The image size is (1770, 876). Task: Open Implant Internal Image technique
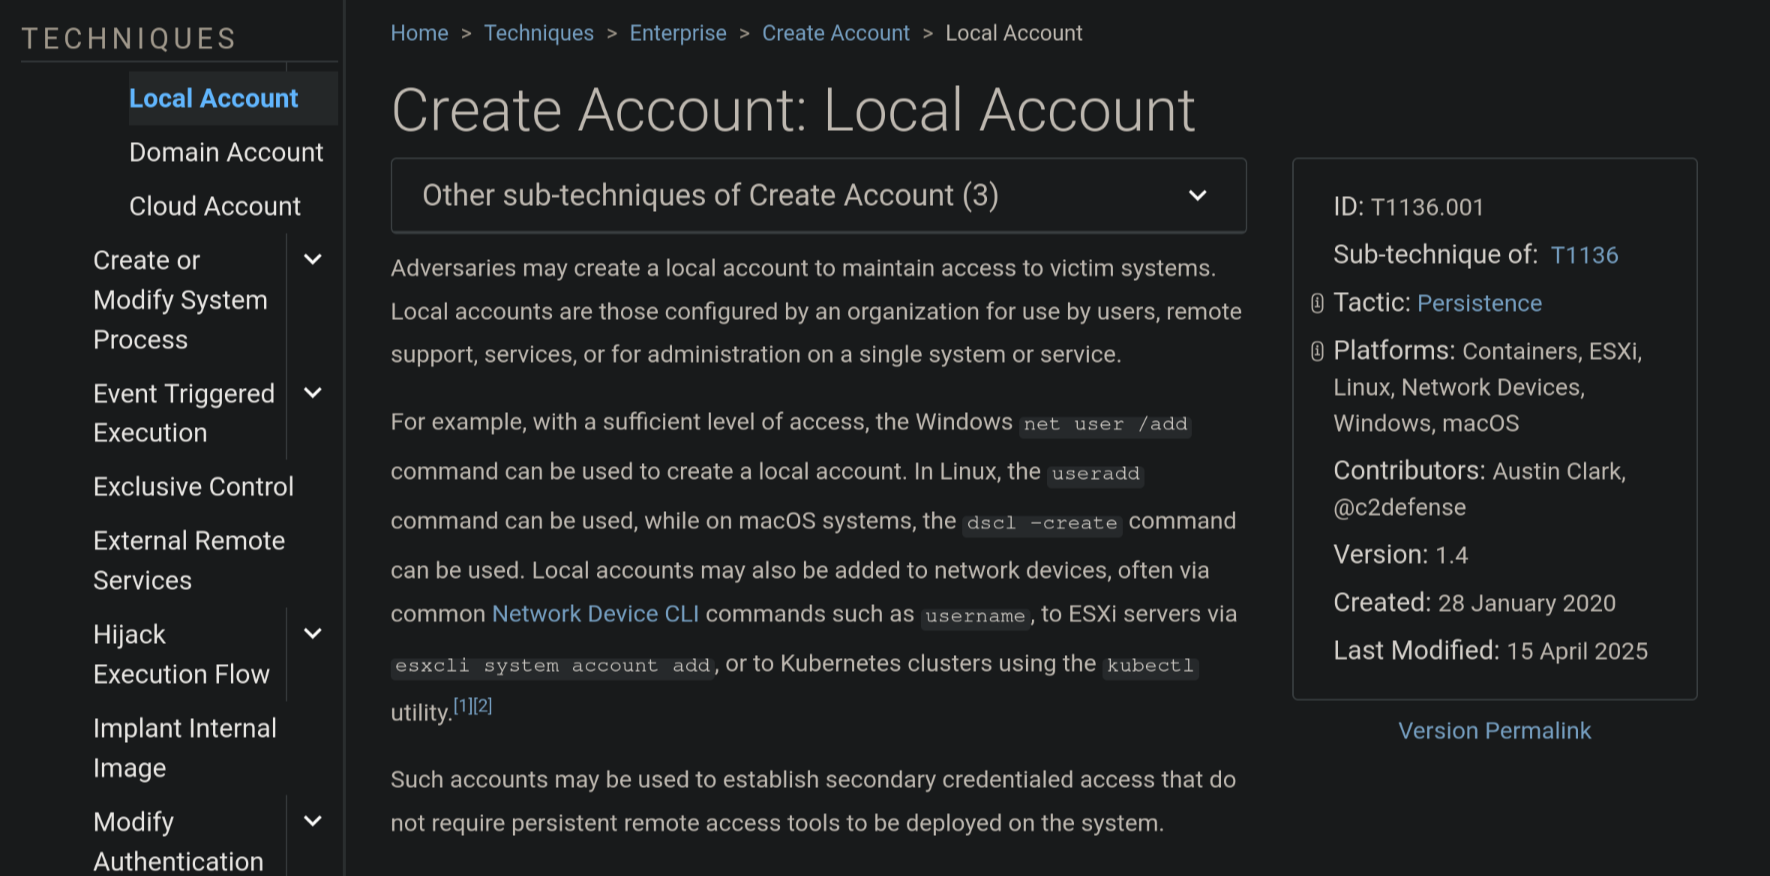[185, 748]
